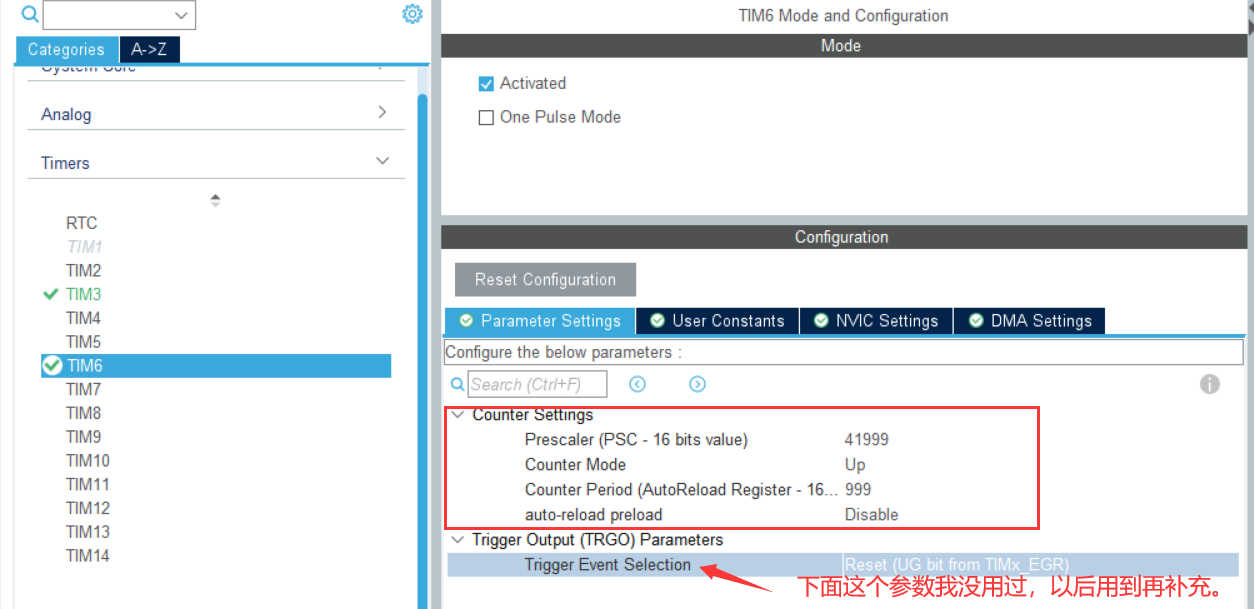Click the previous search result arrow icon

pyautogui.click(x=637, y=384)
